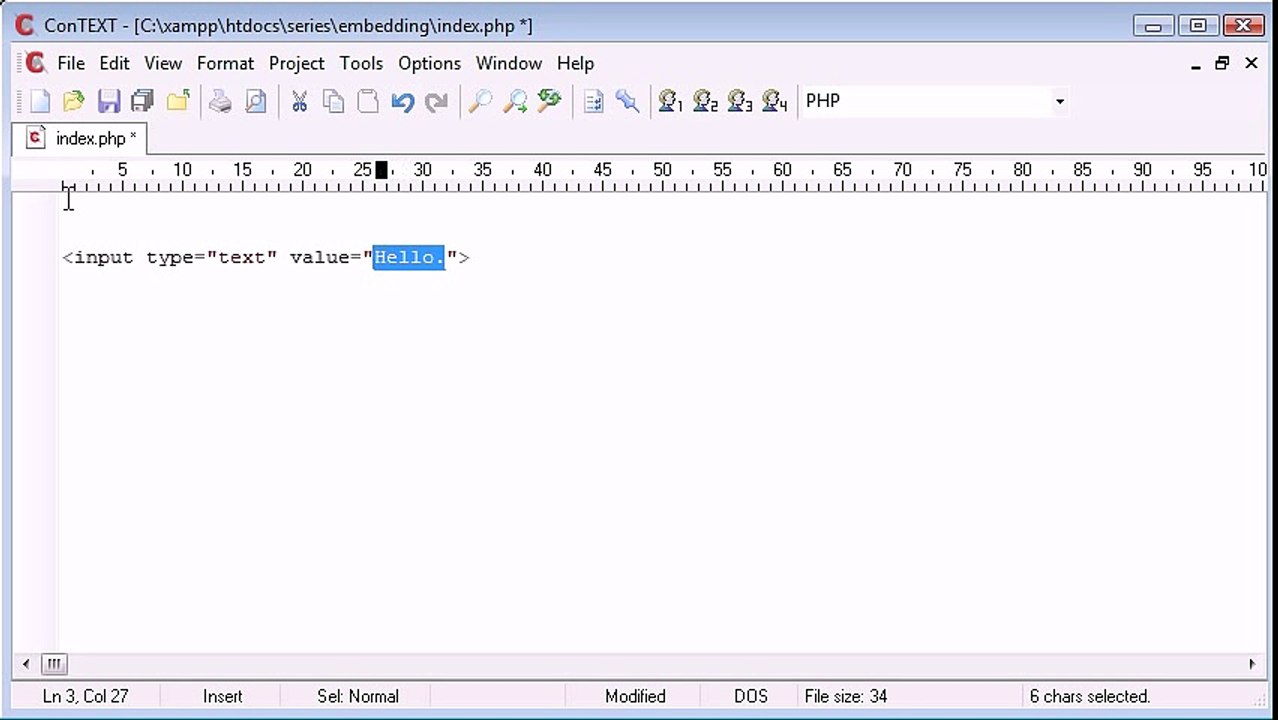Click "Ln 3, Col 27" in status bar

coord(86,696)
